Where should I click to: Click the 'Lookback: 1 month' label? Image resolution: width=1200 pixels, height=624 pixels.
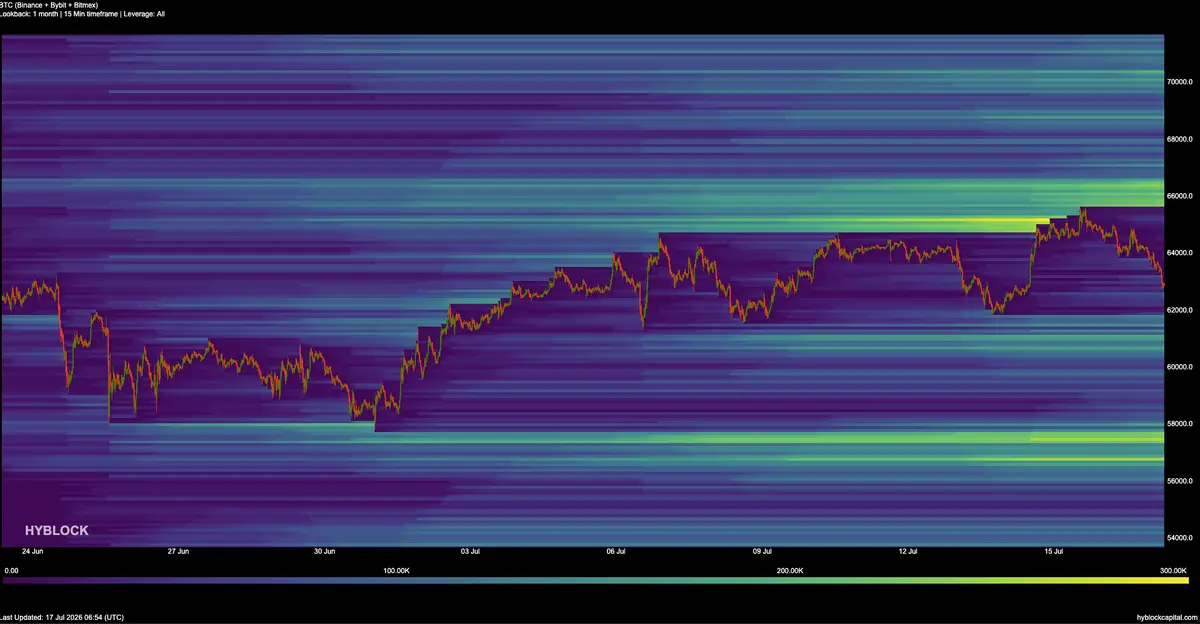[x=29, y=16]
